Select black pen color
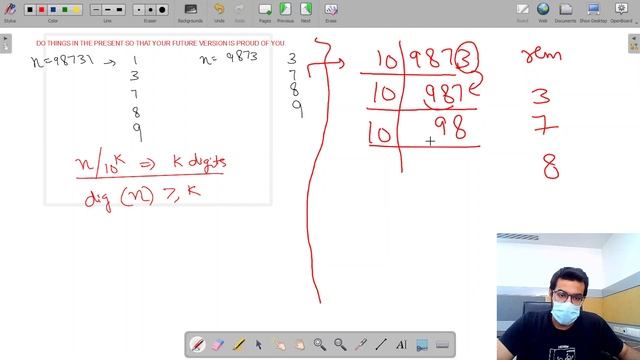The height and width of the screenshot is (360, 640). coord(30,9)
